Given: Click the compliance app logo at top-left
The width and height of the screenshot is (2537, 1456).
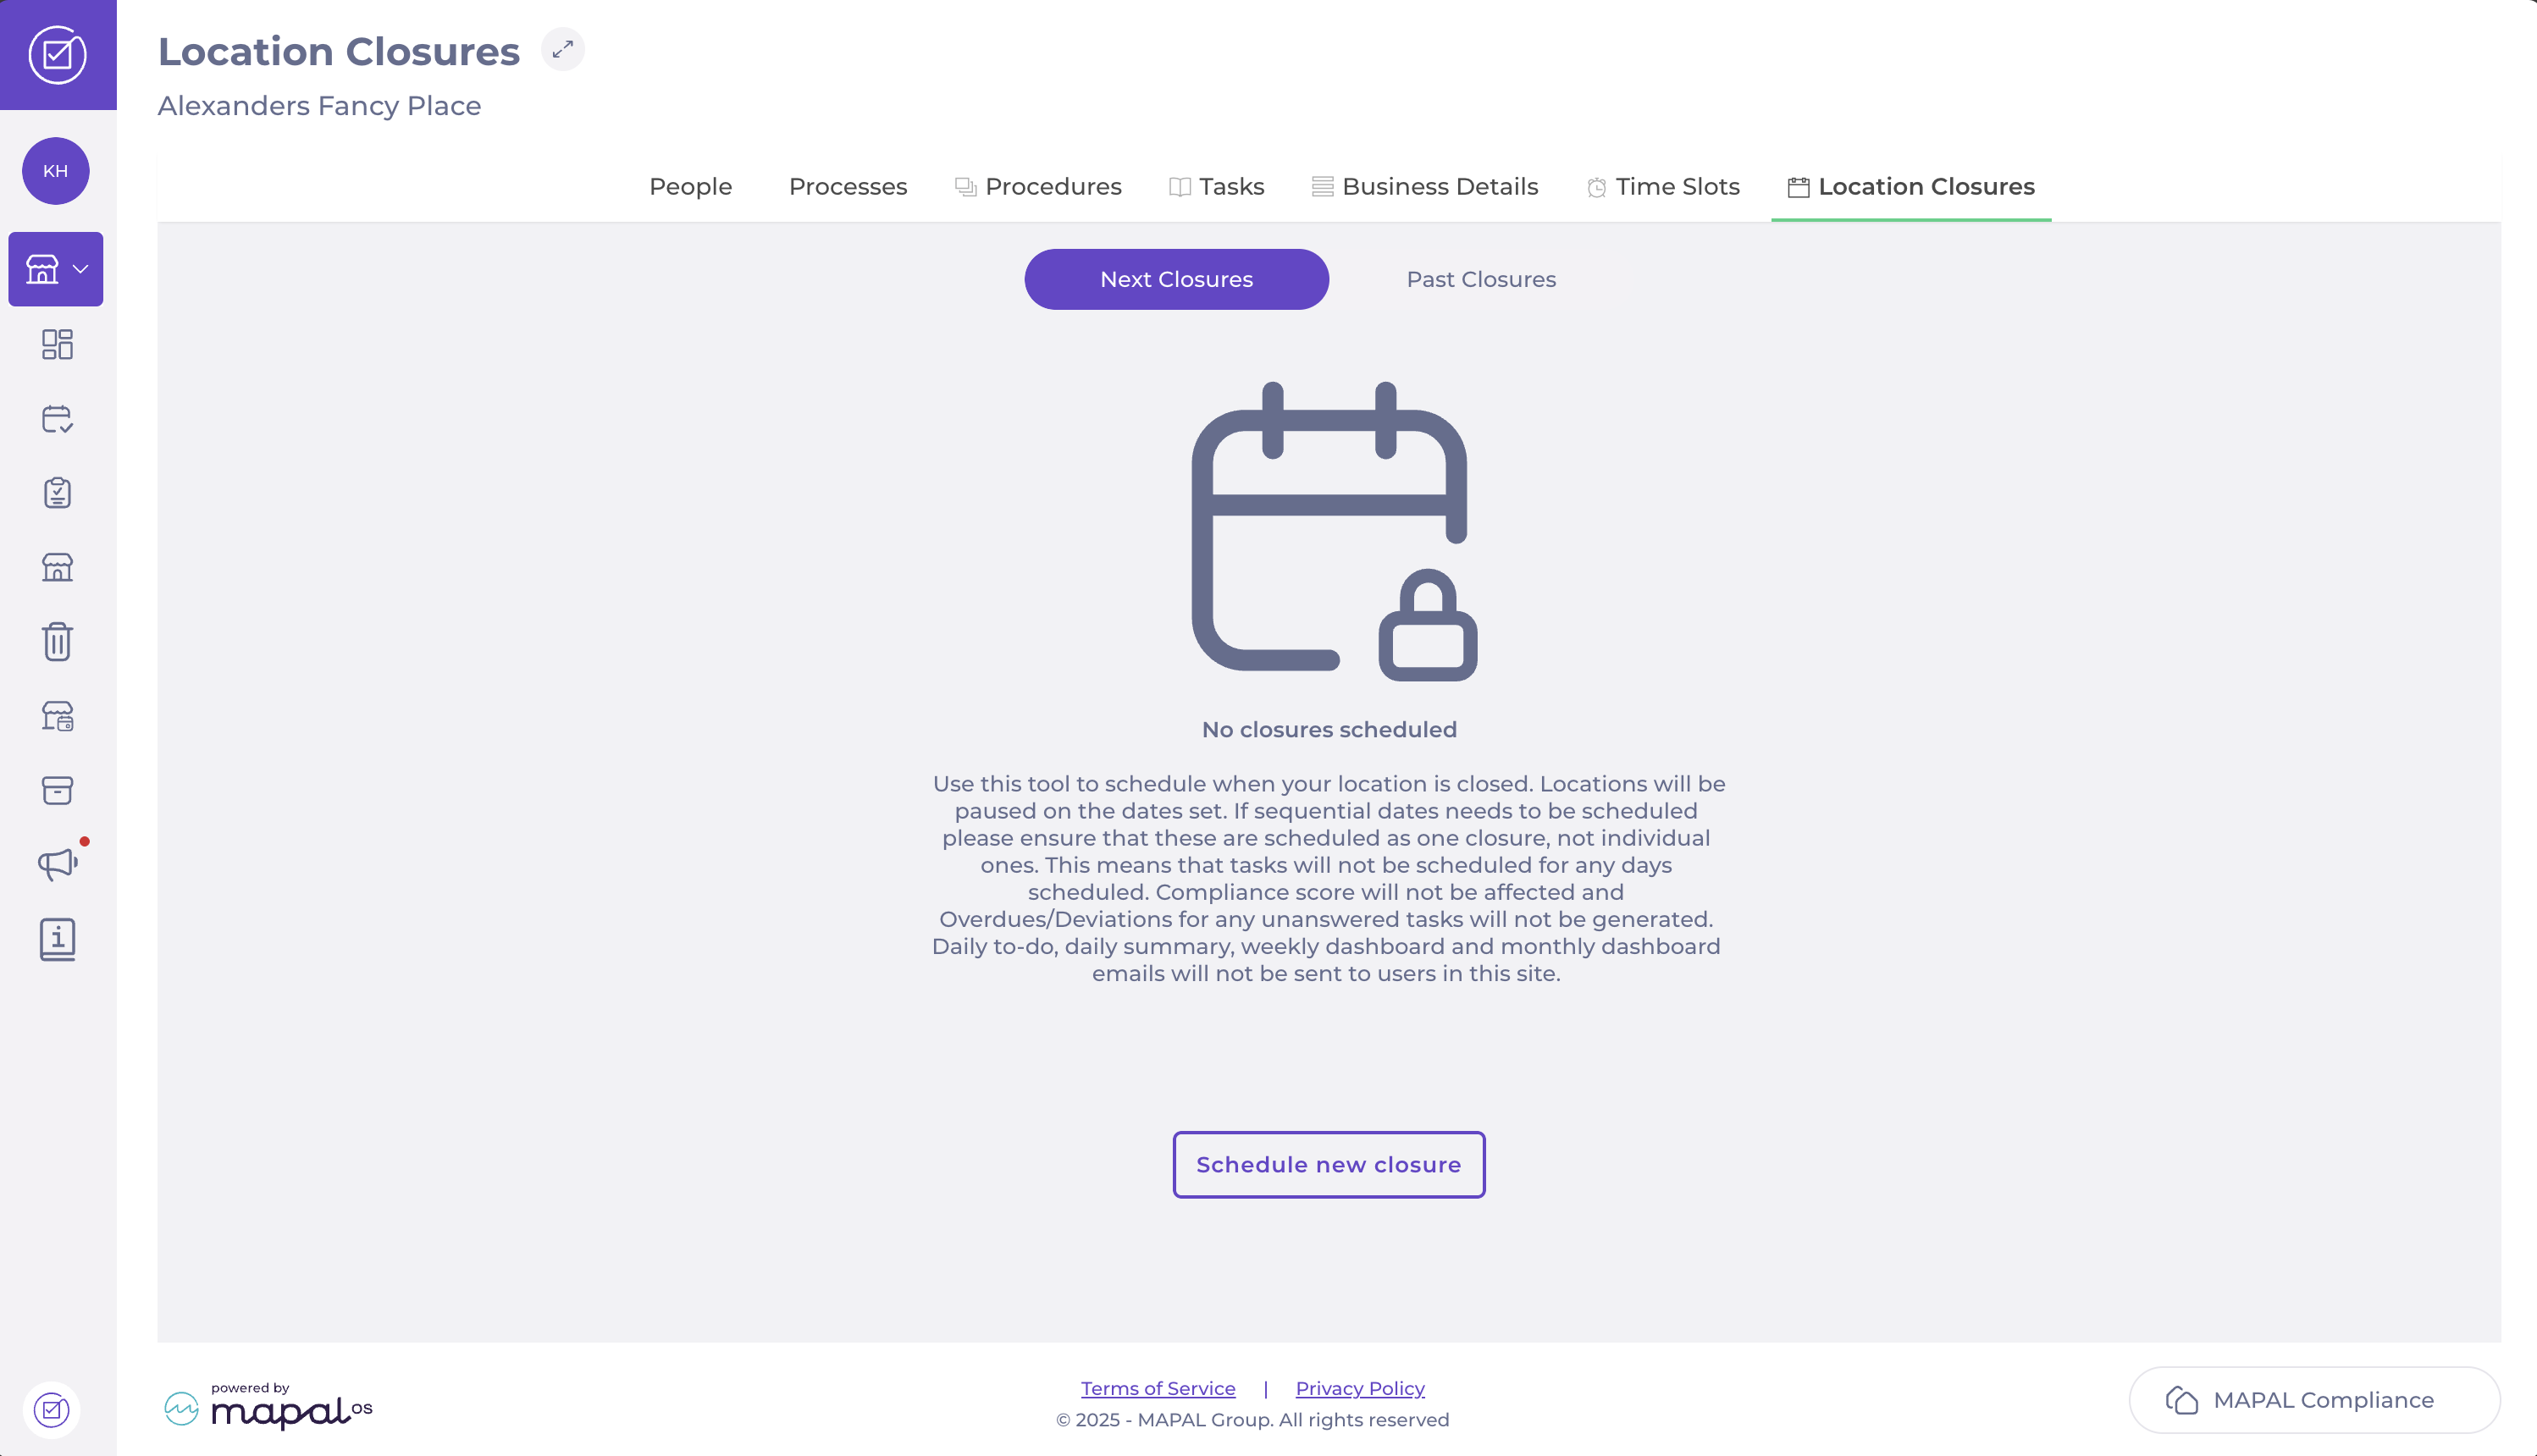Looking at the screenshot, I should (x=57, y=55).
